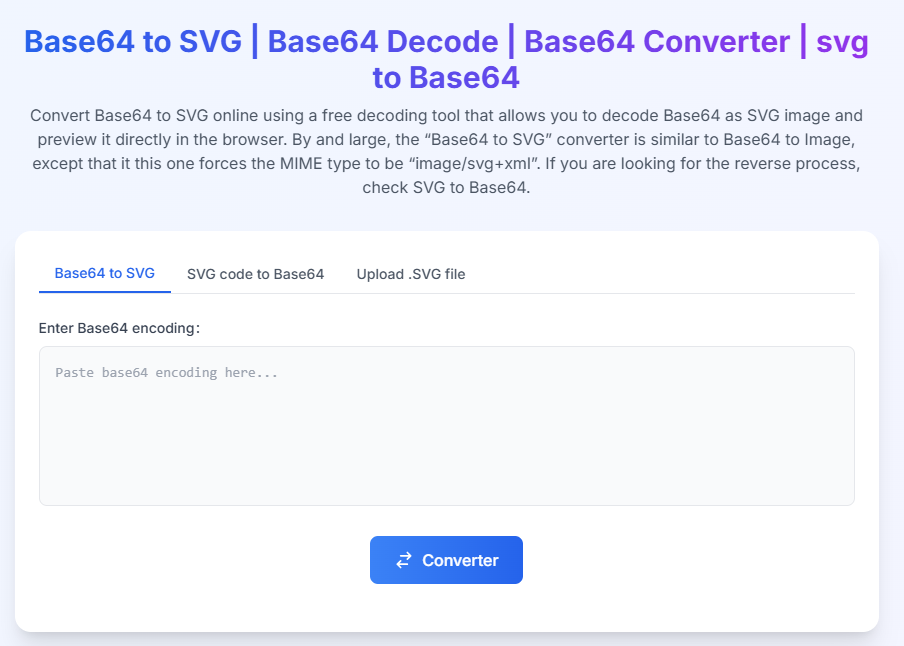Click the check SVG to Base64 text in the description

coord(446,187)
